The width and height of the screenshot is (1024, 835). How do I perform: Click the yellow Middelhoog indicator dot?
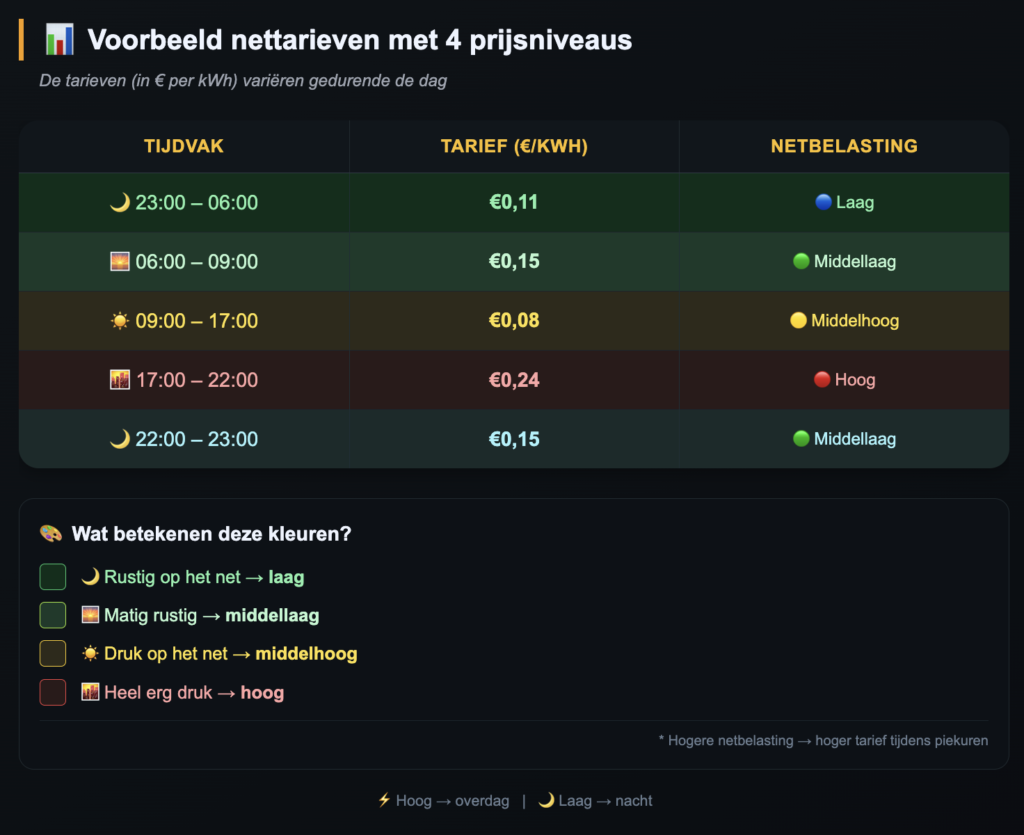[x=798, y=321]
